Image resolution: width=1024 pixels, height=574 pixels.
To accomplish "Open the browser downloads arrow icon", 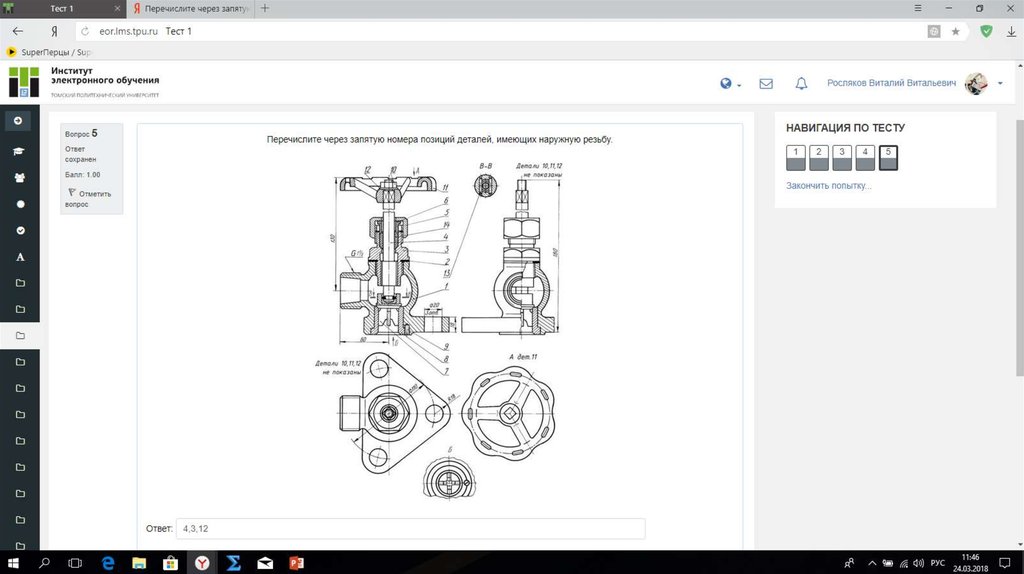I will 1009,31.
